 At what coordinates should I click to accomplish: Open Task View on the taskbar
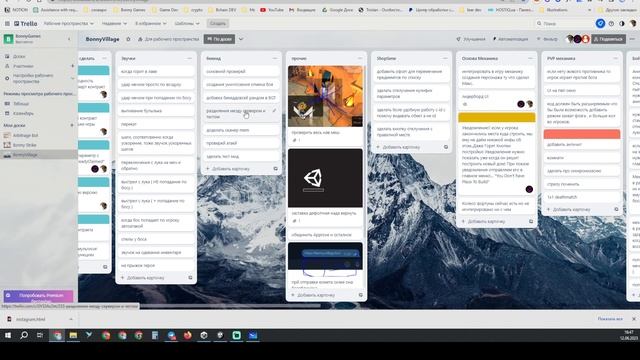(x=40, y=336)
